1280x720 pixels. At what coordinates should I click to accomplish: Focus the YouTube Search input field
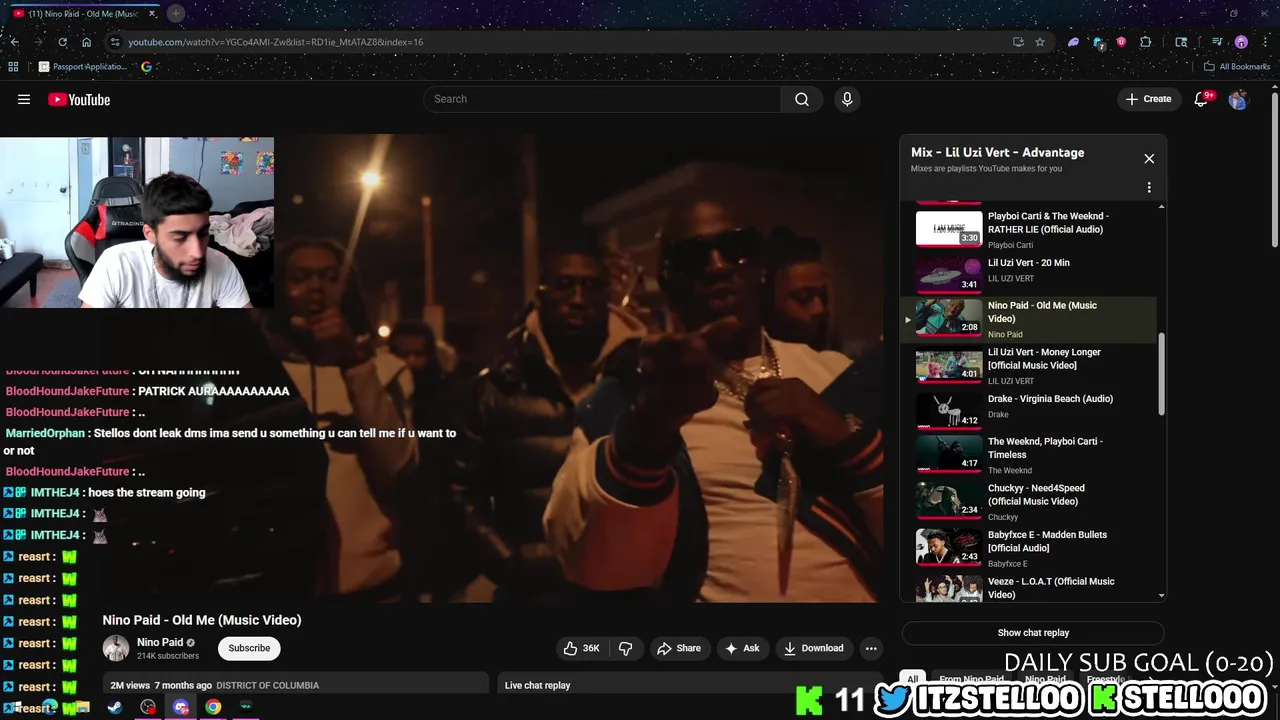pos(602,99)
